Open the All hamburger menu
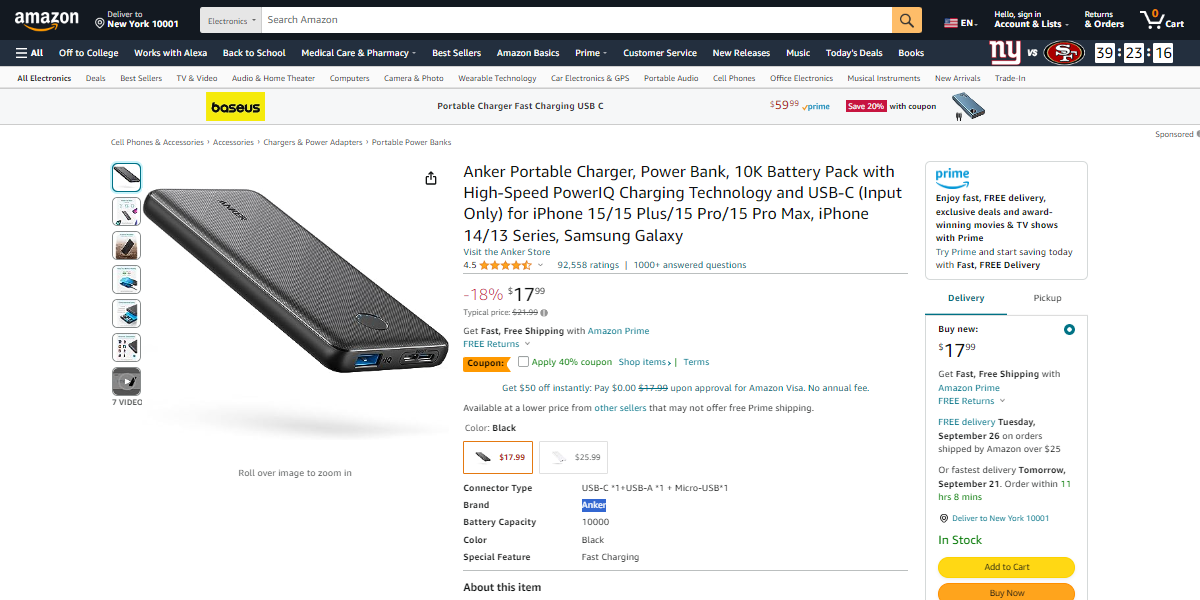This screenshot has height=600, width=1200. pyautogui.click(x=29, y=53)
